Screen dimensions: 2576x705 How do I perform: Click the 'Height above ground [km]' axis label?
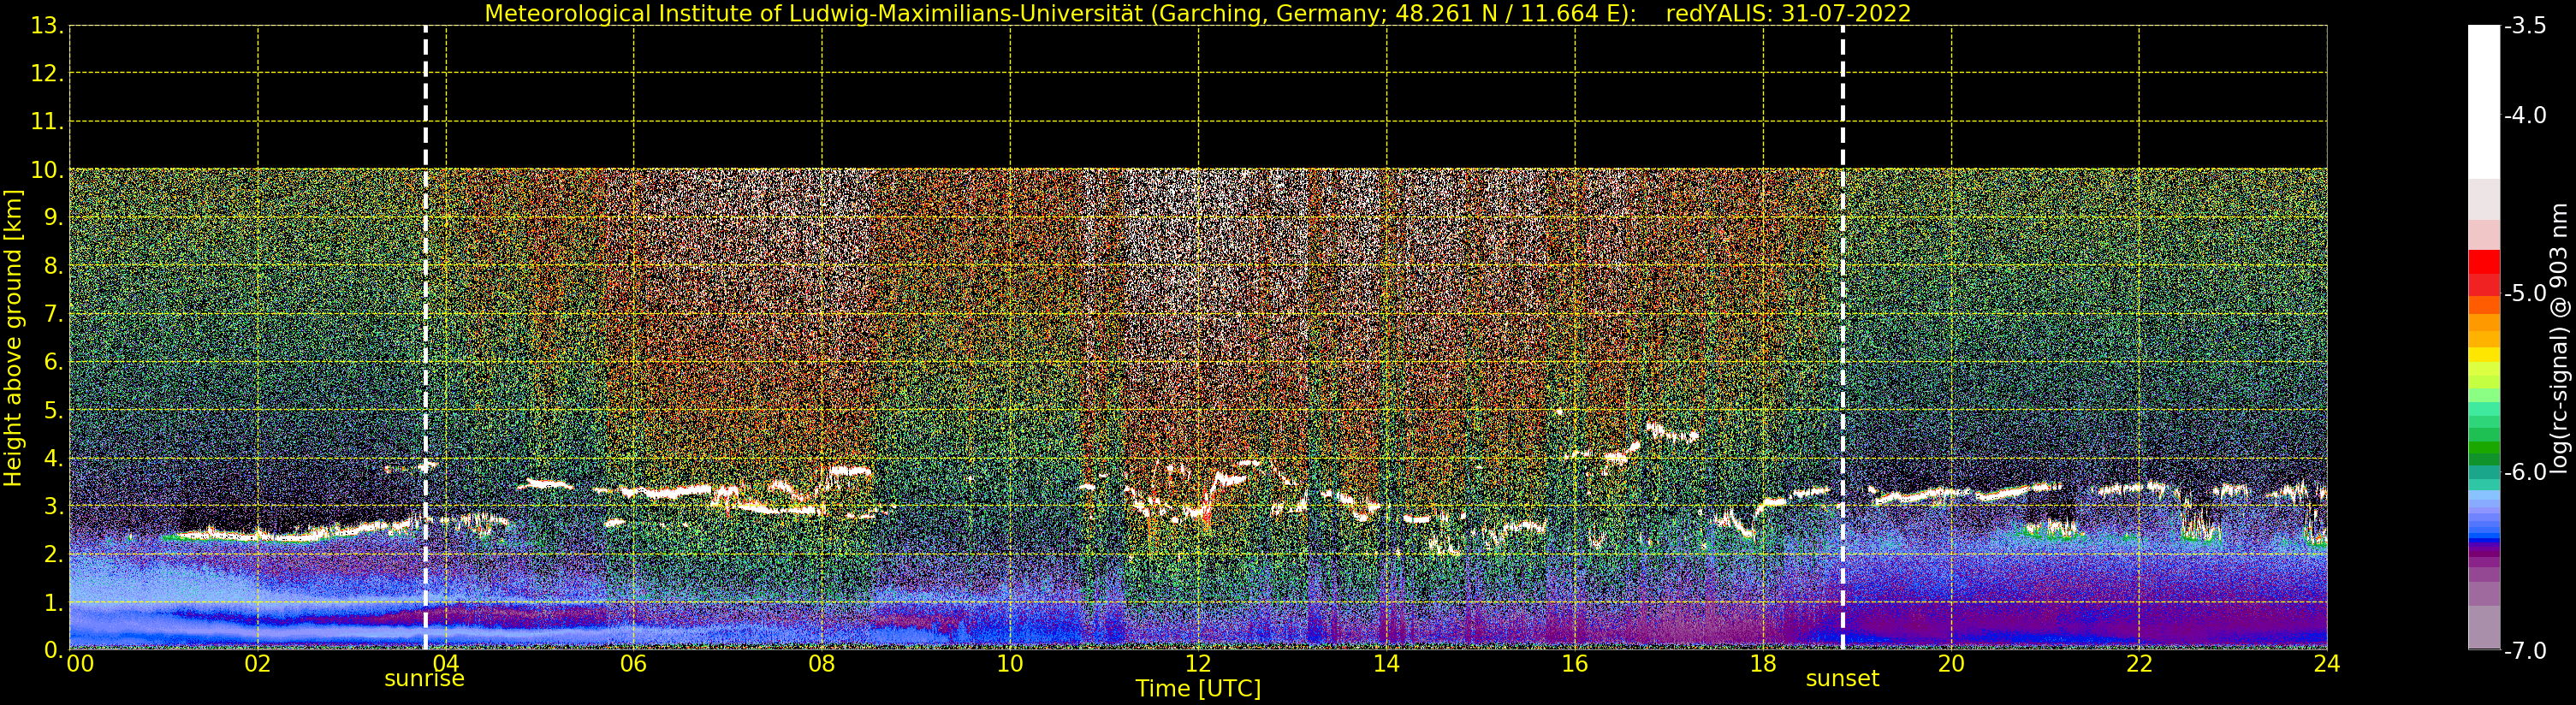tap(13, 338)
